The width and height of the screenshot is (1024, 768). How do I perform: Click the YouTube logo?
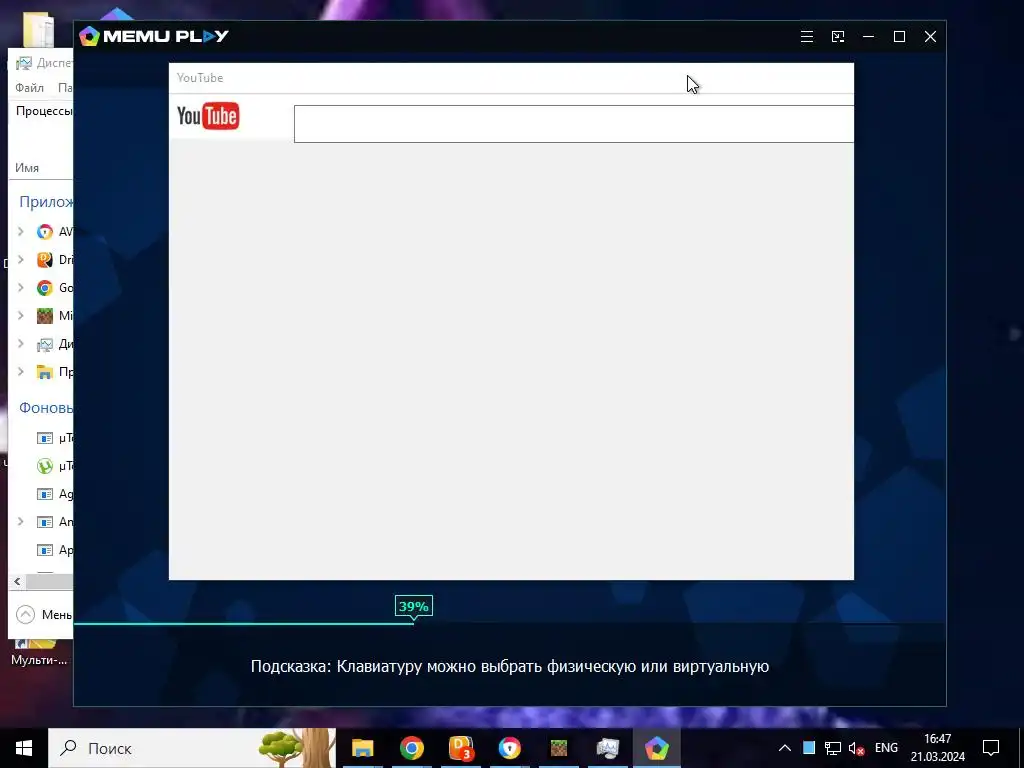(x=208, y=116)
